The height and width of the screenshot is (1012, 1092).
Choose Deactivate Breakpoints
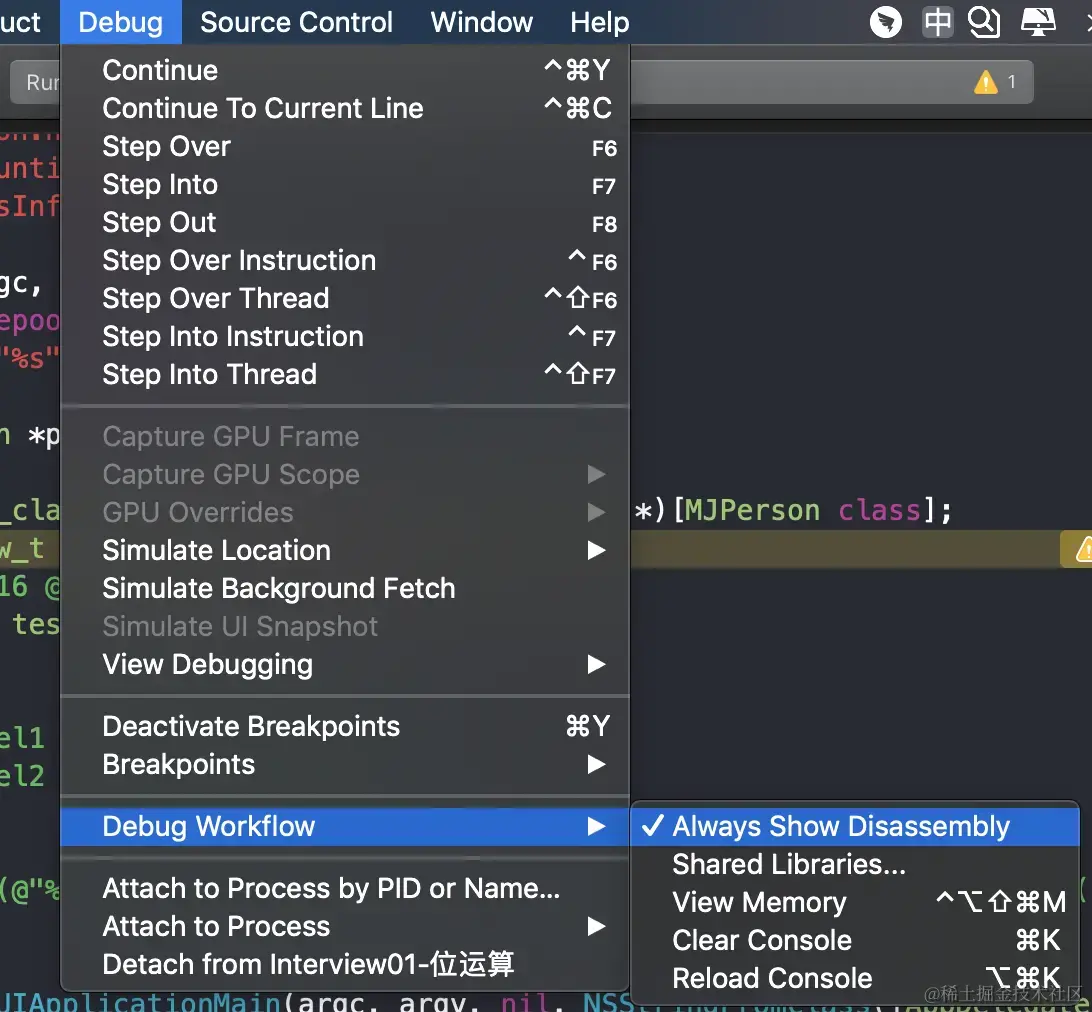345,726
